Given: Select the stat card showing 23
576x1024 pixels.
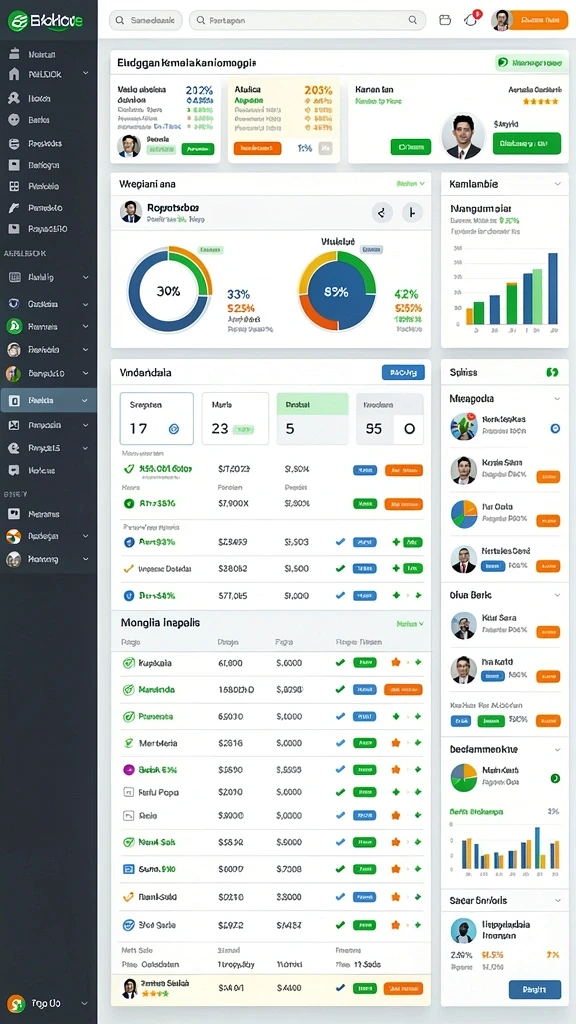Looking at the screenshot, I should [235, 419].
